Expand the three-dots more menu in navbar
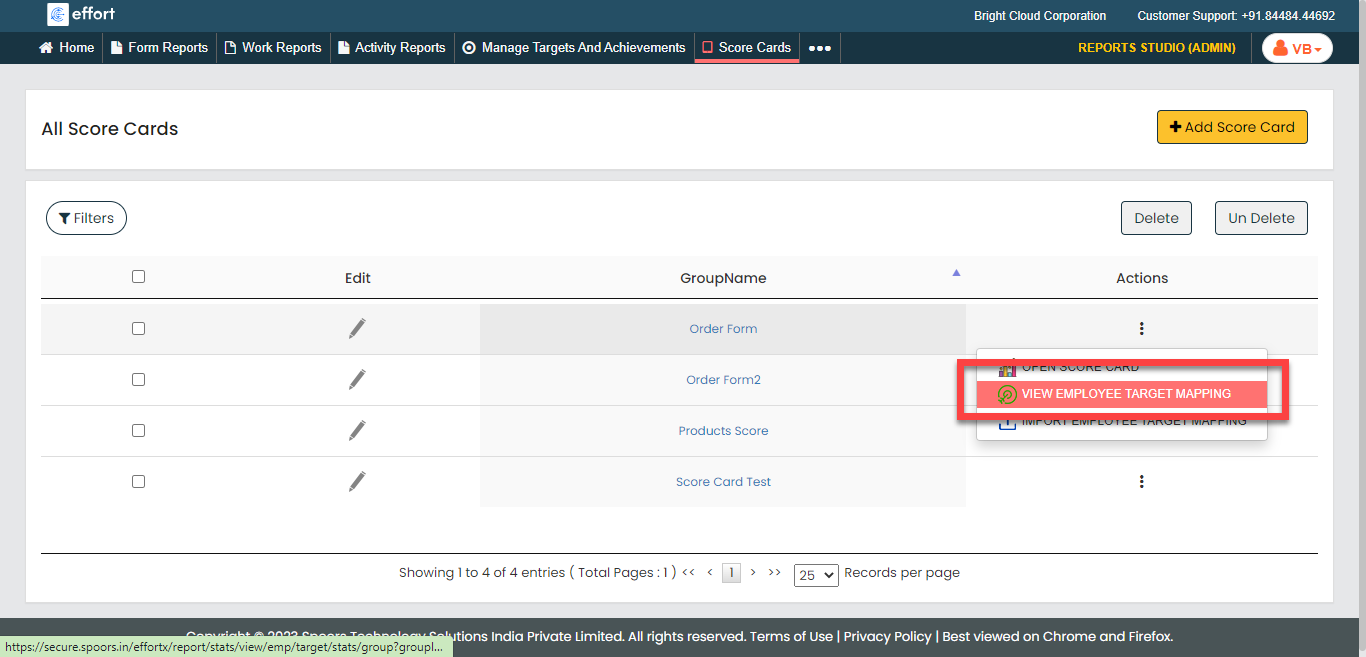This screenshot has height=657, width=1366. tap(819, 48)
